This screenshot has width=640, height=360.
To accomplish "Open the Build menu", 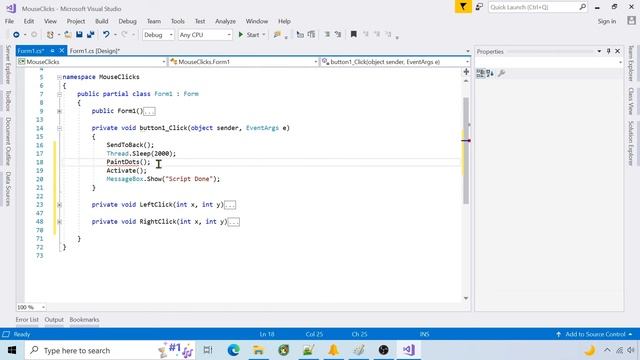I will (102, 21).
